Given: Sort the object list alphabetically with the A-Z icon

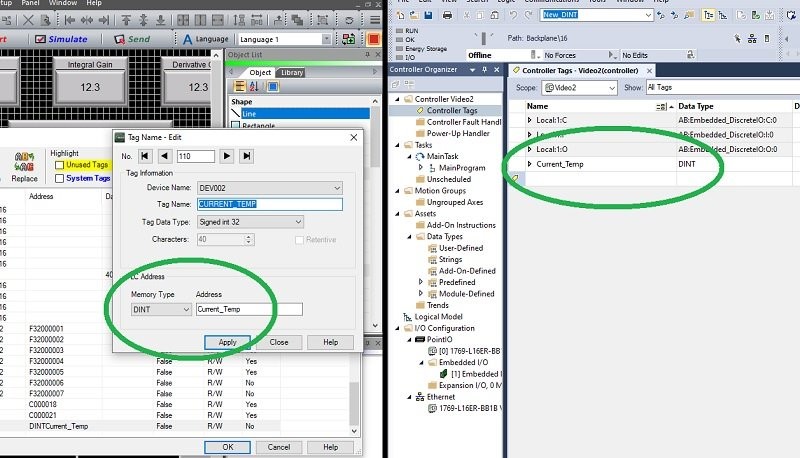Looking at the screenshot, I should click(x=254, y=86).
